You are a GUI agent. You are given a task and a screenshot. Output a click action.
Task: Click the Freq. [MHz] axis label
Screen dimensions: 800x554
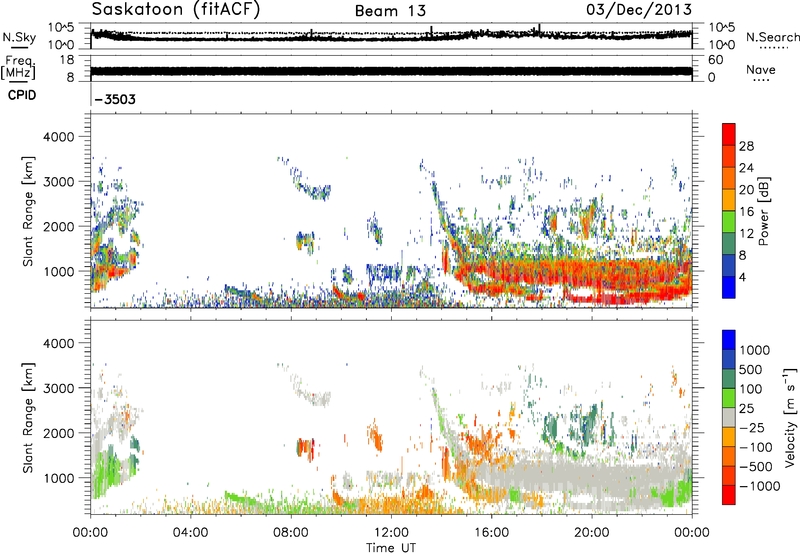[x=18, y=68]
